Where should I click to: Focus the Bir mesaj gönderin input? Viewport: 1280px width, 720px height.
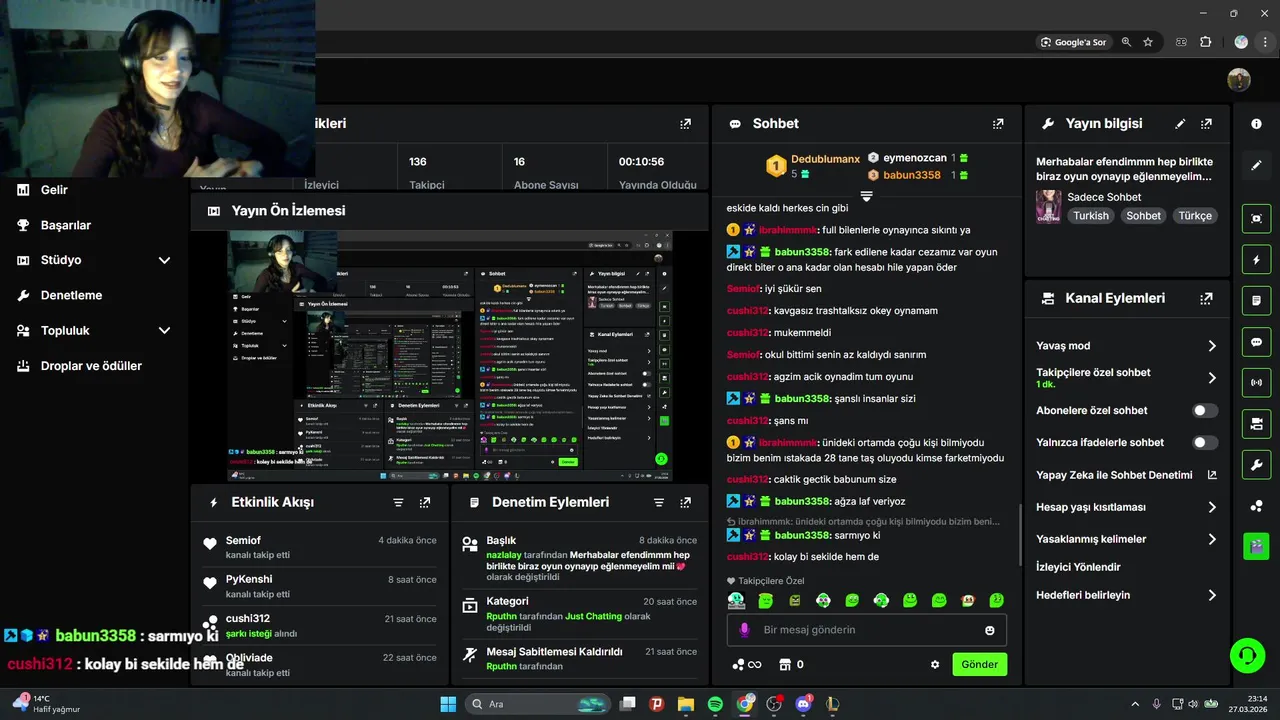(866, 630)
